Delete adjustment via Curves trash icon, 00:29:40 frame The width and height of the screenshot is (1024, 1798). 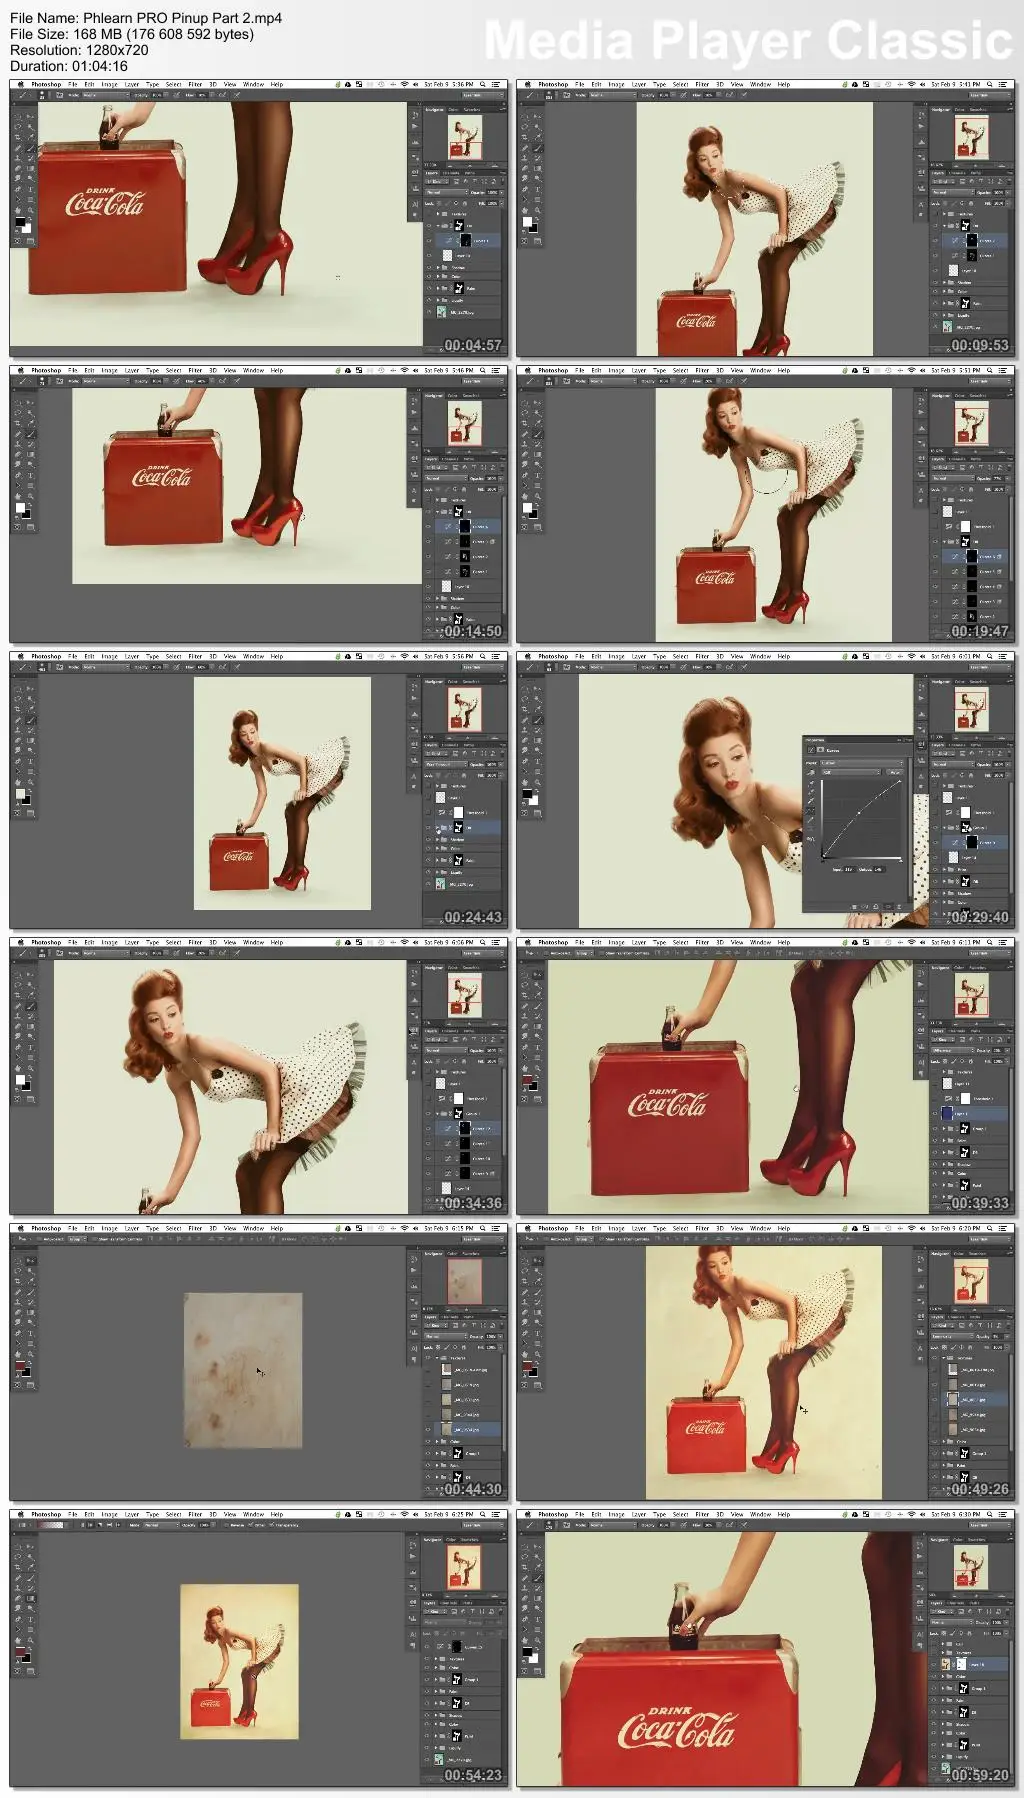[x=899, y=907]
